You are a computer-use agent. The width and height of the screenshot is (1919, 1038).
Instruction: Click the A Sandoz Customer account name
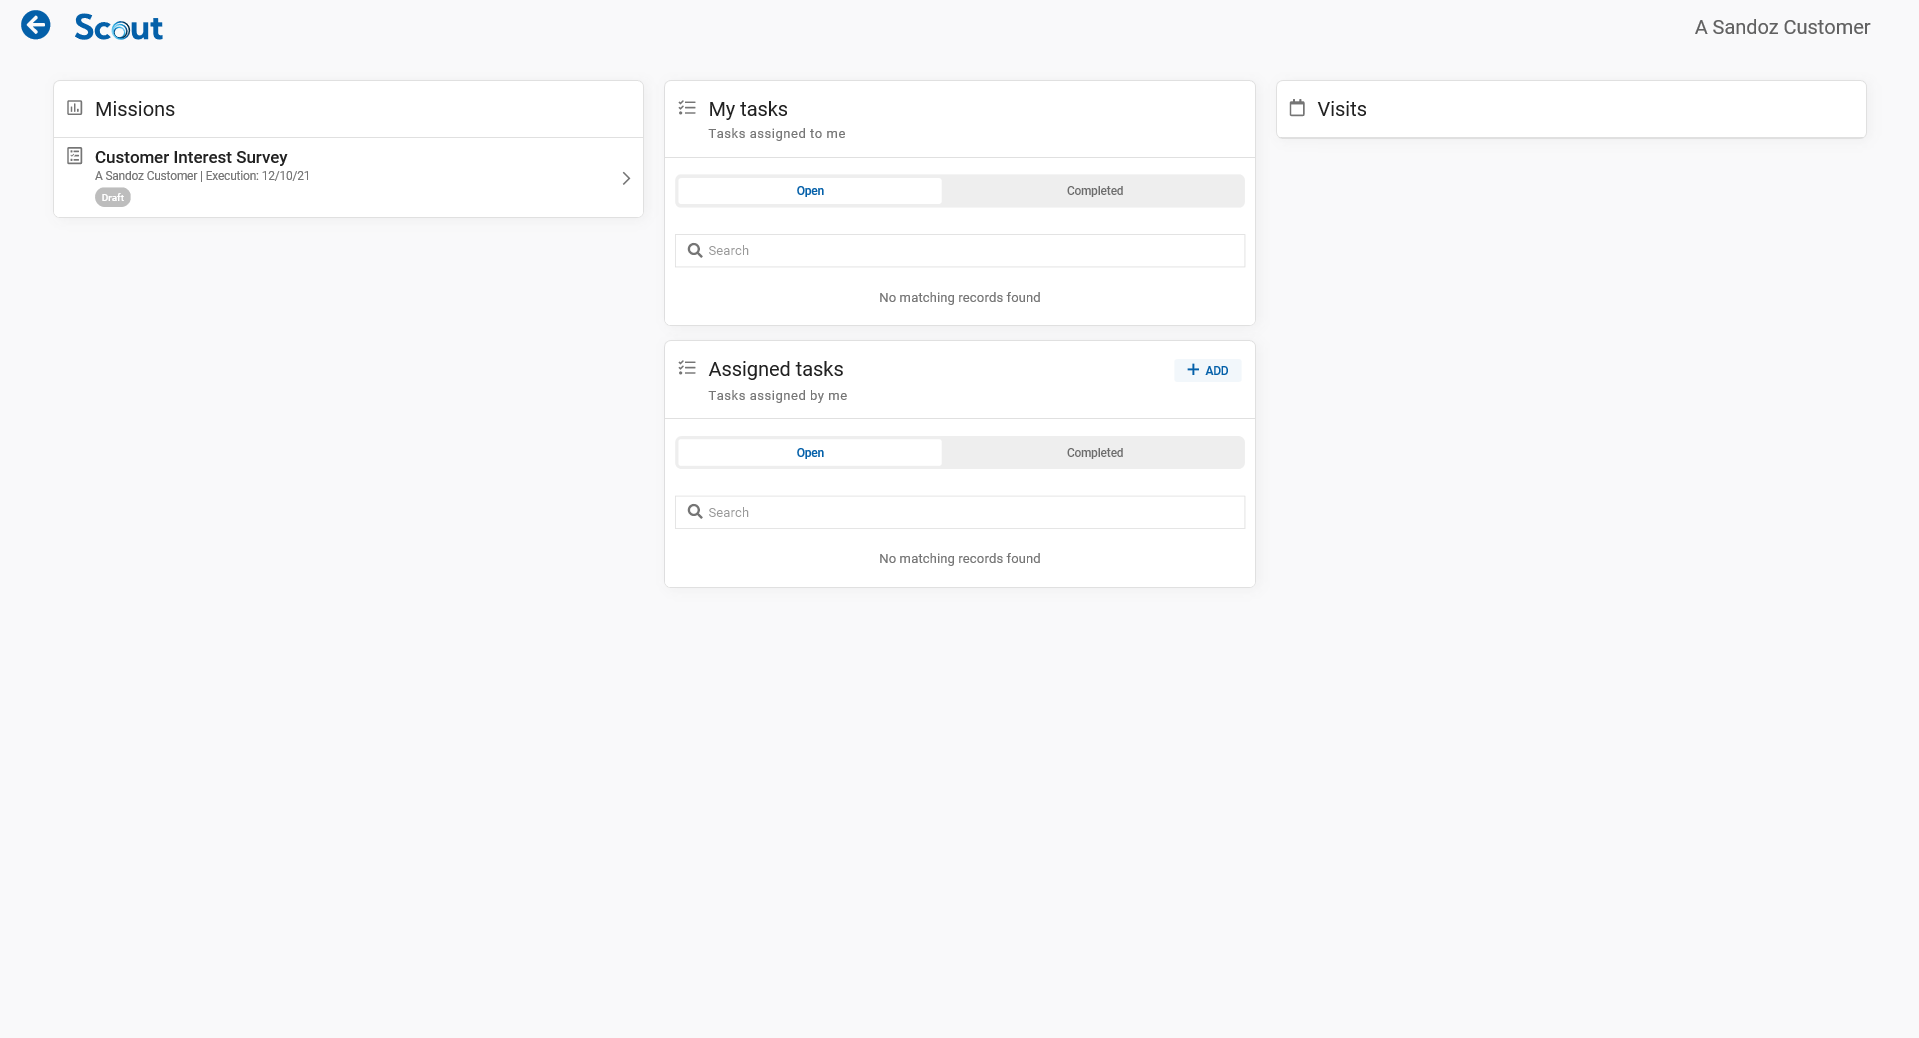(x=1781, y=27)
